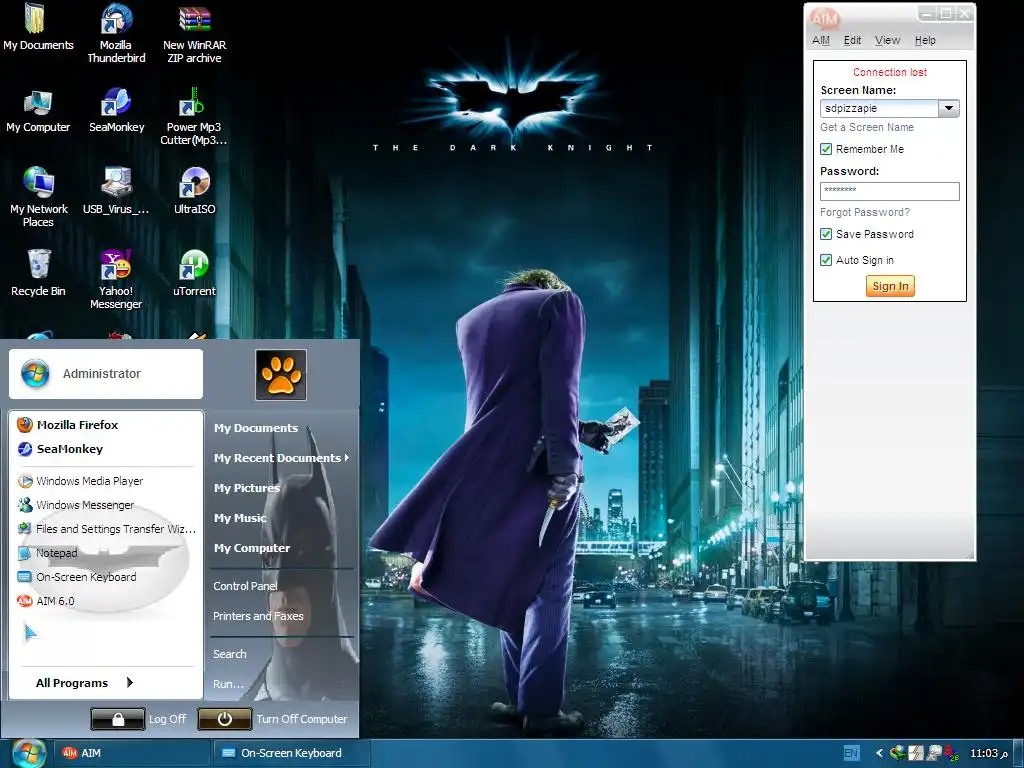Click the Get a Screen Name link
Image resolution: width=1024 pixels, height=768 pixels.
click(867, 127)
